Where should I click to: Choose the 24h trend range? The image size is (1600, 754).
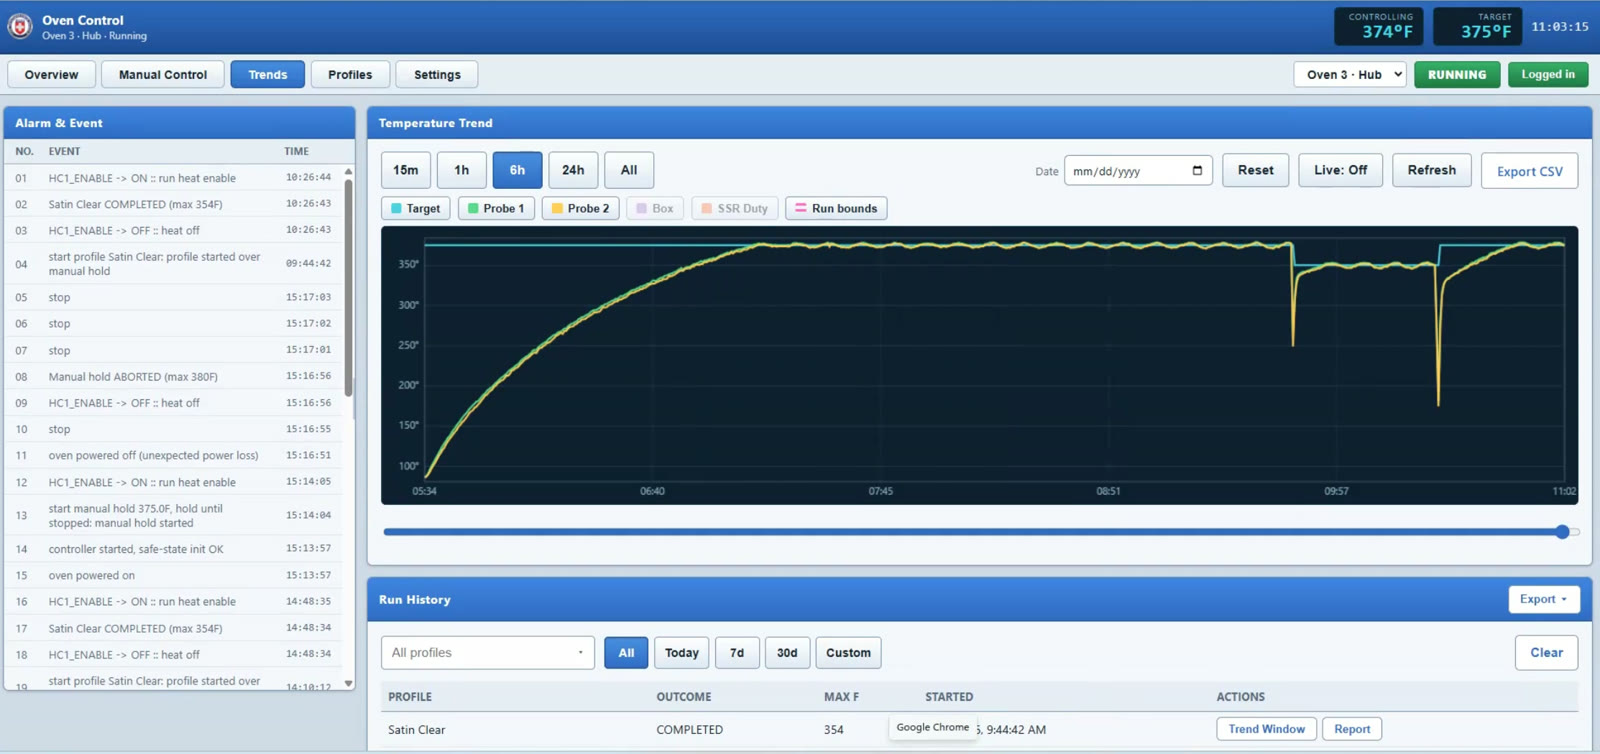tap(573, 170)
